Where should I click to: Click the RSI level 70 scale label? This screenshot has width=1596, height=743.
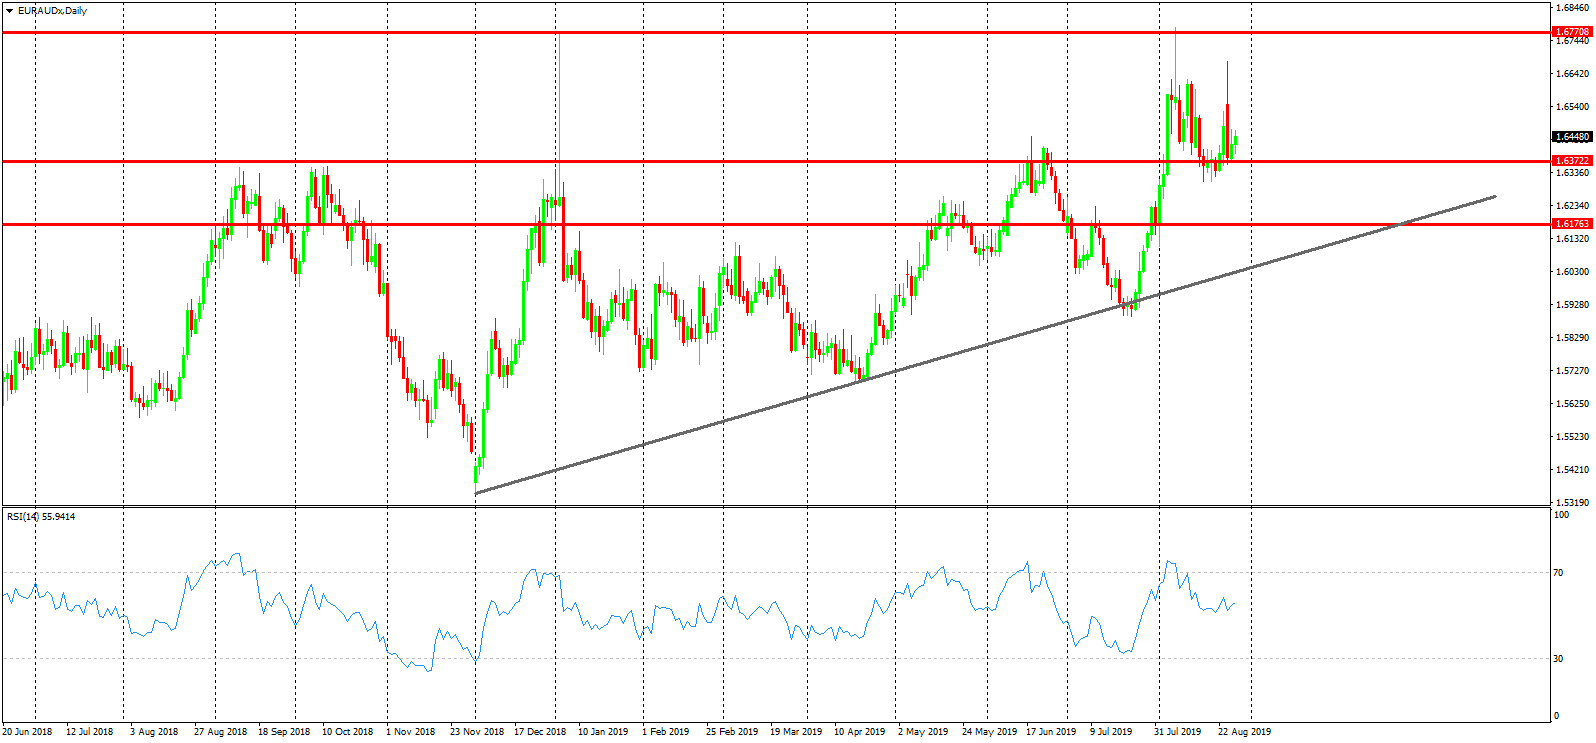pyautogui.click(x=1558, y=573)
